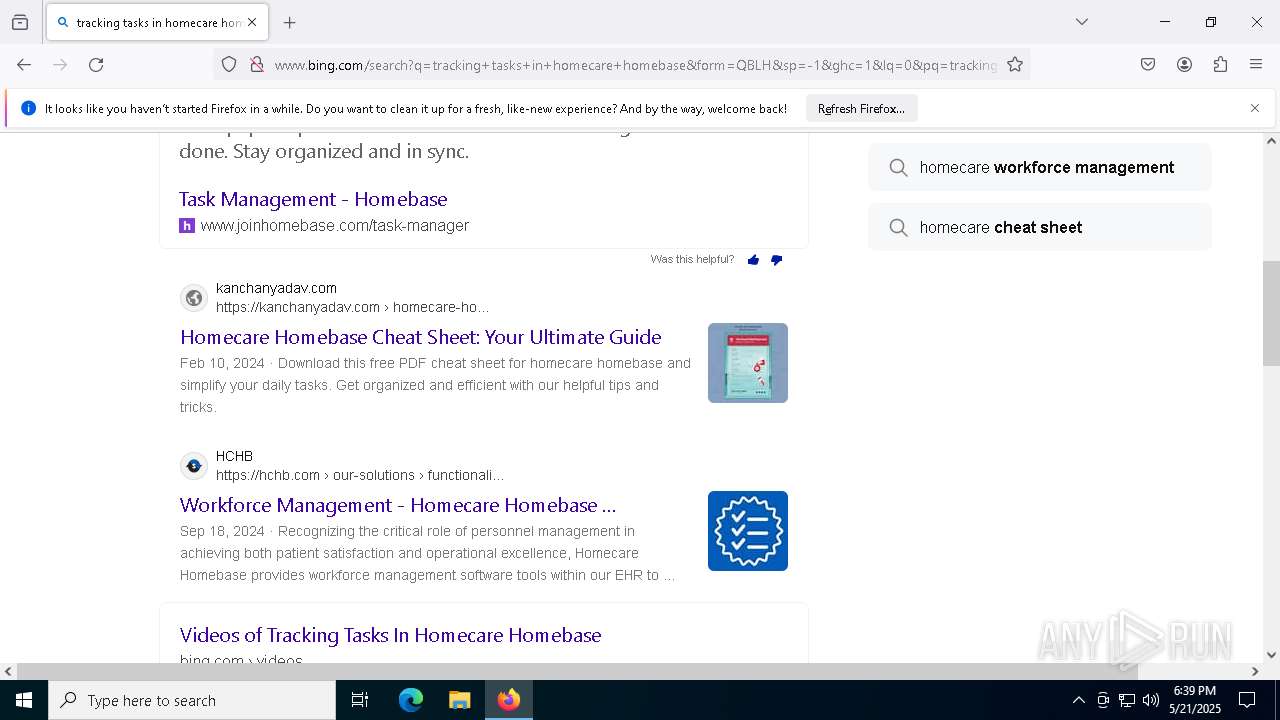Open Workforce Management Homecare Homebase result
The height and width of the screenshot is (720, 1280).
(x=398, y=505)
